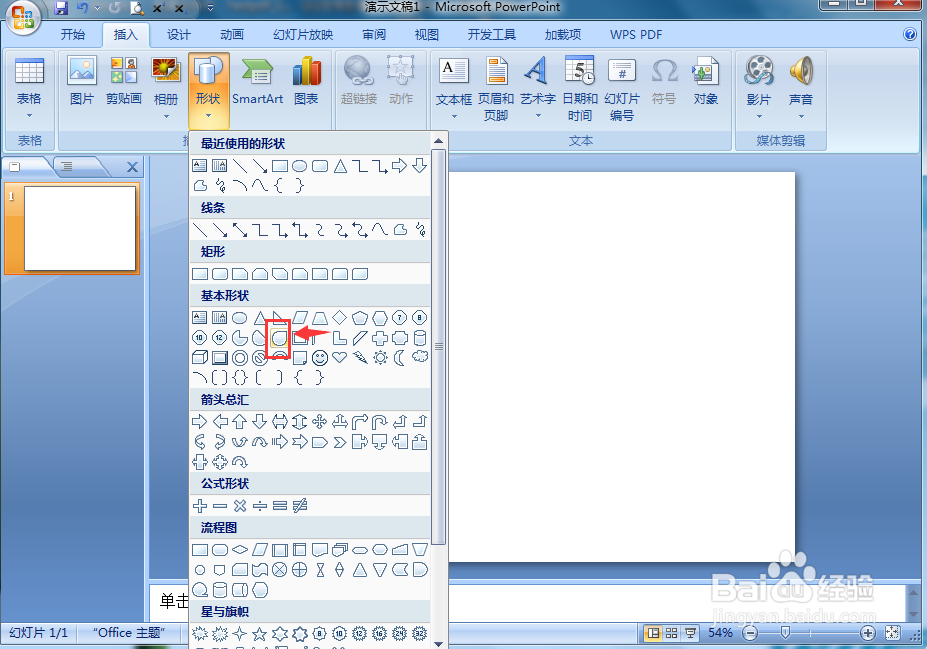Open the 幻灯片放映 ribbon tab
Image resolution: width=927 pixels, height=649 pixels.
pyautogui.click(x=303, y=35)
